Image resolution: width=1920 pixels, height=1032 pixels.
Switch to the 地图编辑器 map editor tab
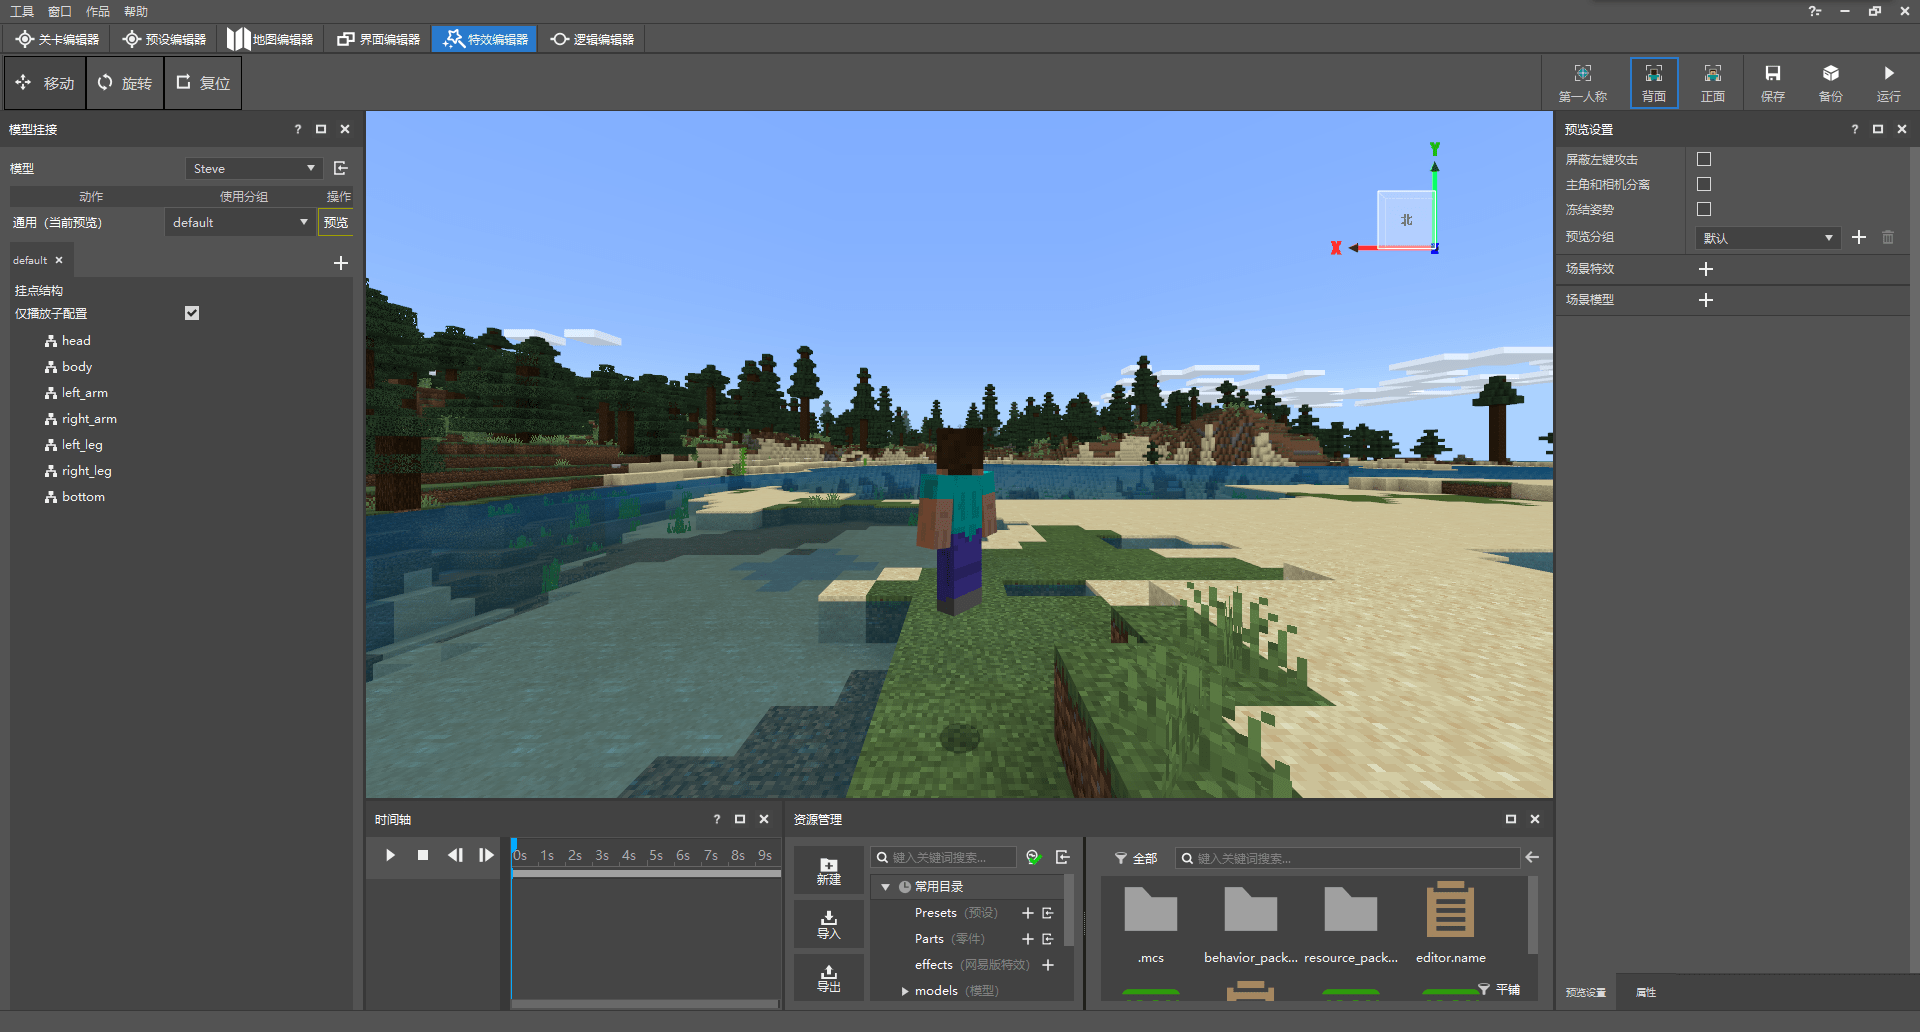[270, 39]
